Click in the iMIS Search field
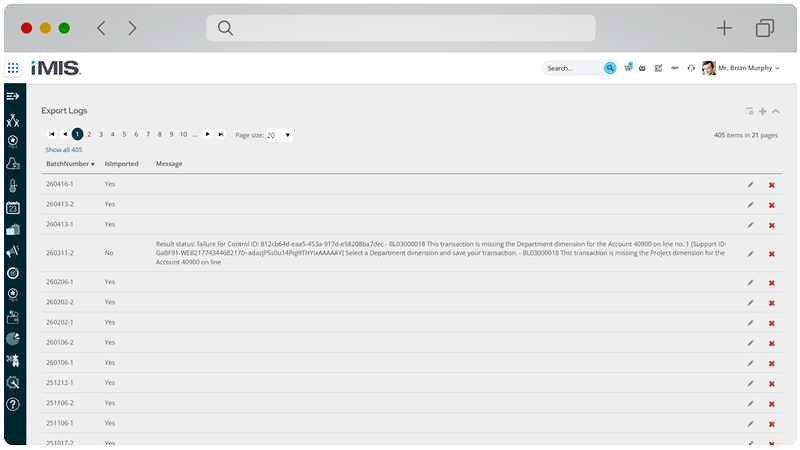Screen dimensions: 800x450 [x=574, y=68]
